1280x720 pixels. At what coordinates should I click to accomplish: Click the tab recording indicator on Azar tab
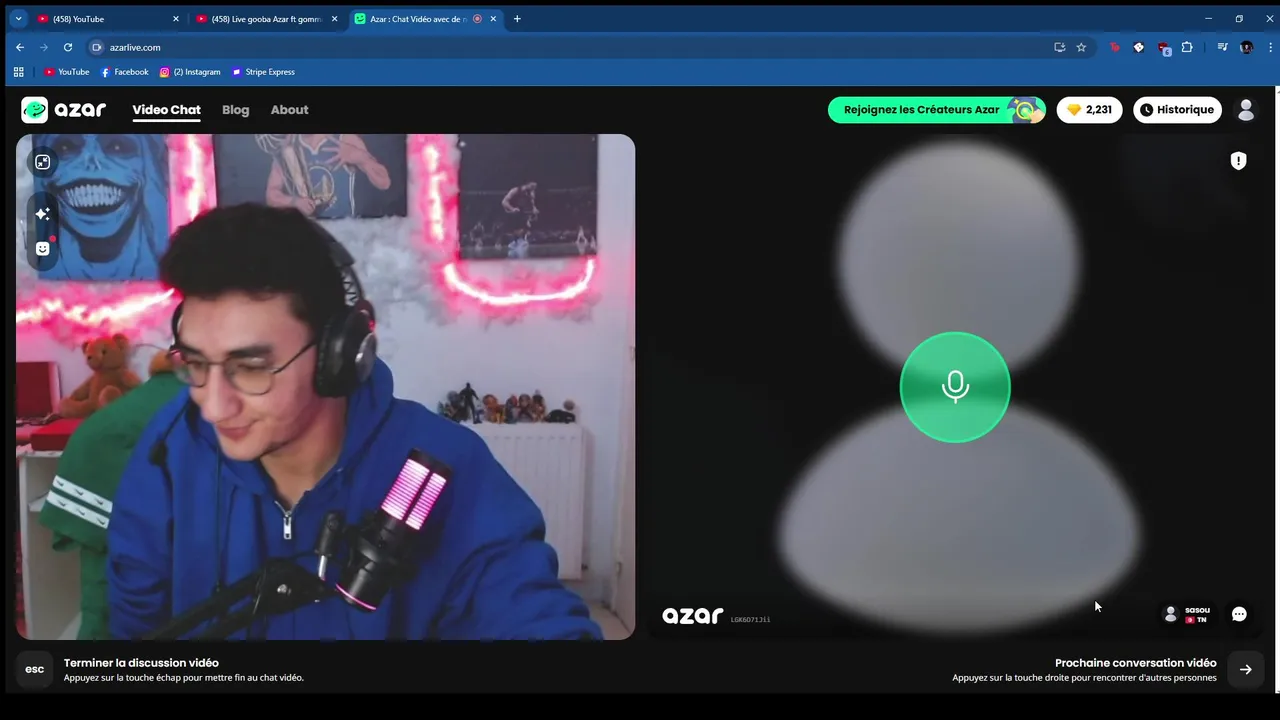477,19
